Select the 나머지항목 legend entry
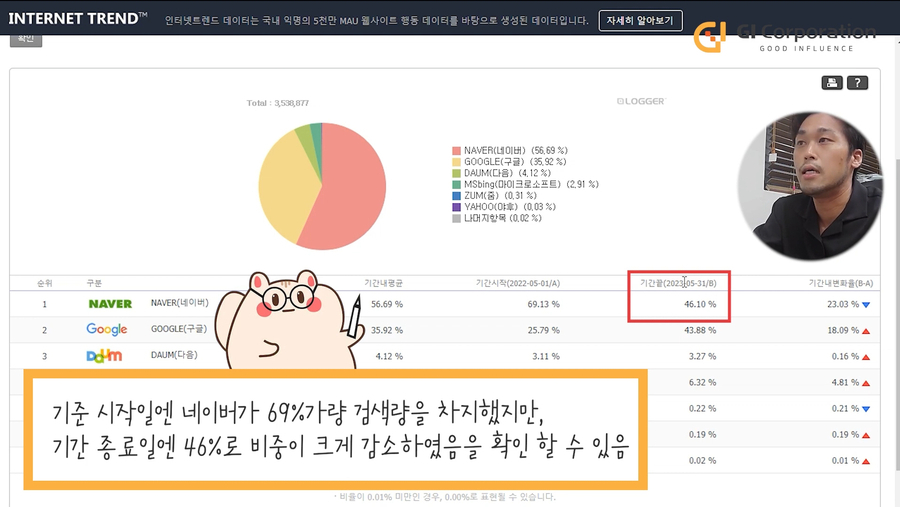 pyautogui.click(x=496, y=218)
